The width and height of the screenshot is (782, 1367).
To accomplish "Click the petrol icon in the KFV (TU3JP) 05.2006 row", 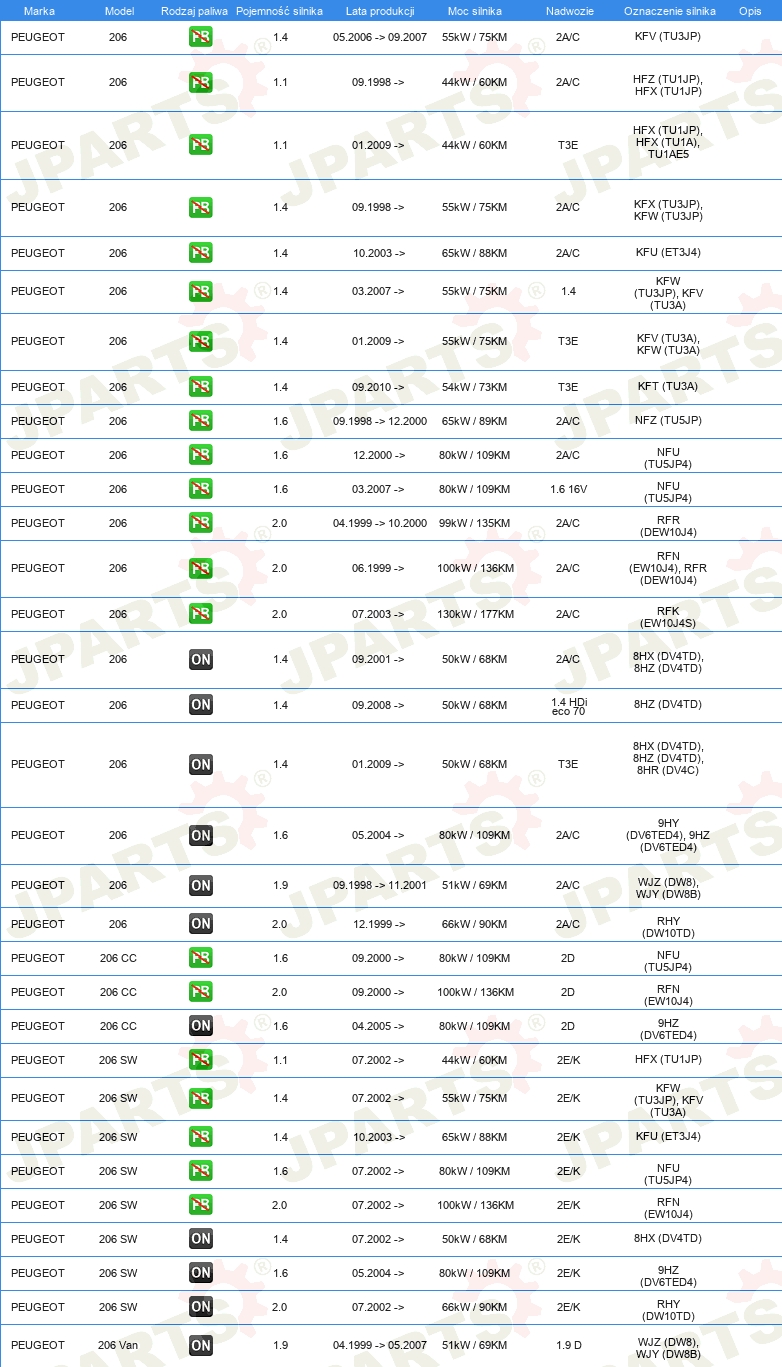I will [201, 38].
